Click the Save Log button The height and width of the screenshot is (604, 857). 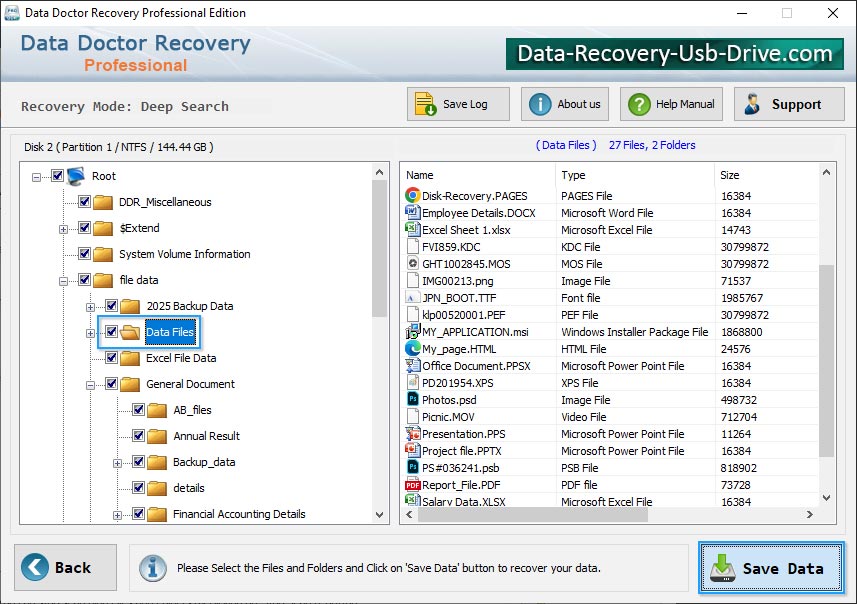(458, 104)
